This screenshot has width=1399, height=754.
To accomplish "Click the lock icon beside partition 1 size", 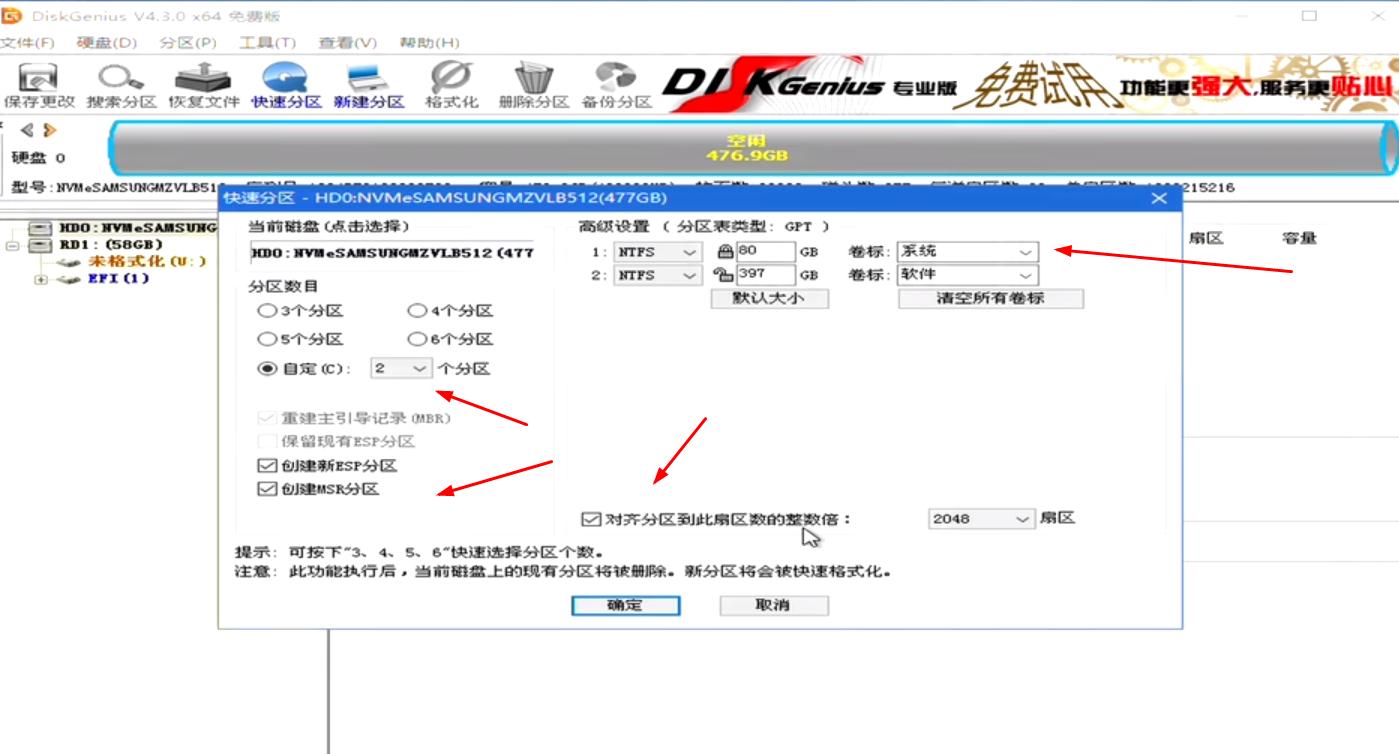I will click(726, 252).
